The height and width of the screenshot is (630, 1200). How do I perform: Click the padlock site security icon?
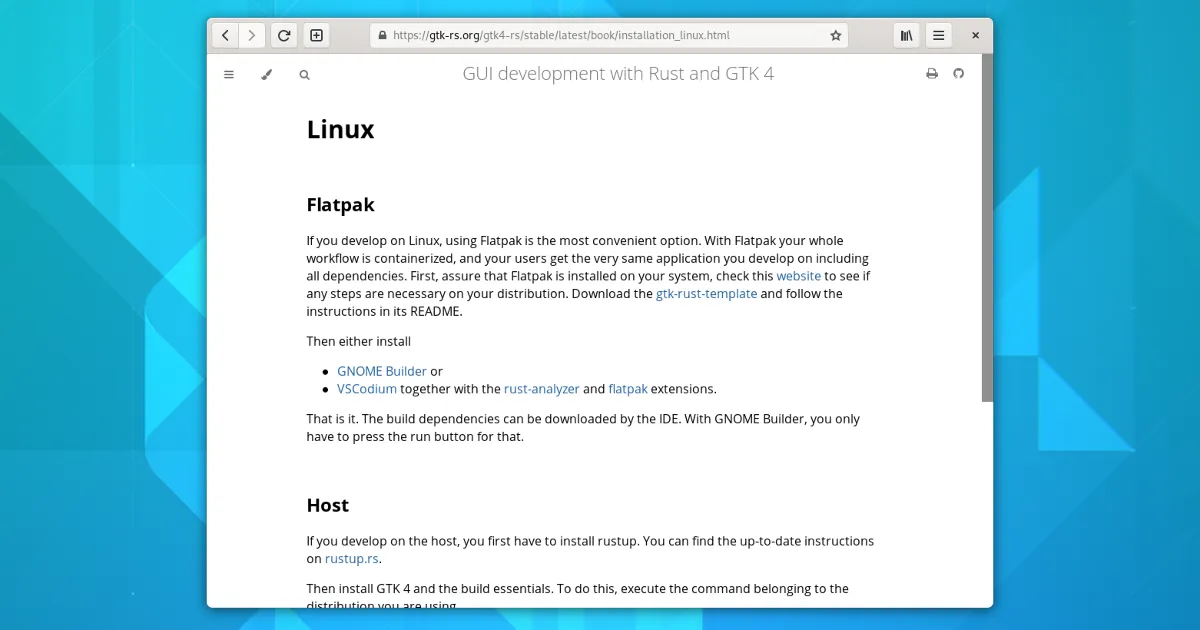click(x=382, y=35)
